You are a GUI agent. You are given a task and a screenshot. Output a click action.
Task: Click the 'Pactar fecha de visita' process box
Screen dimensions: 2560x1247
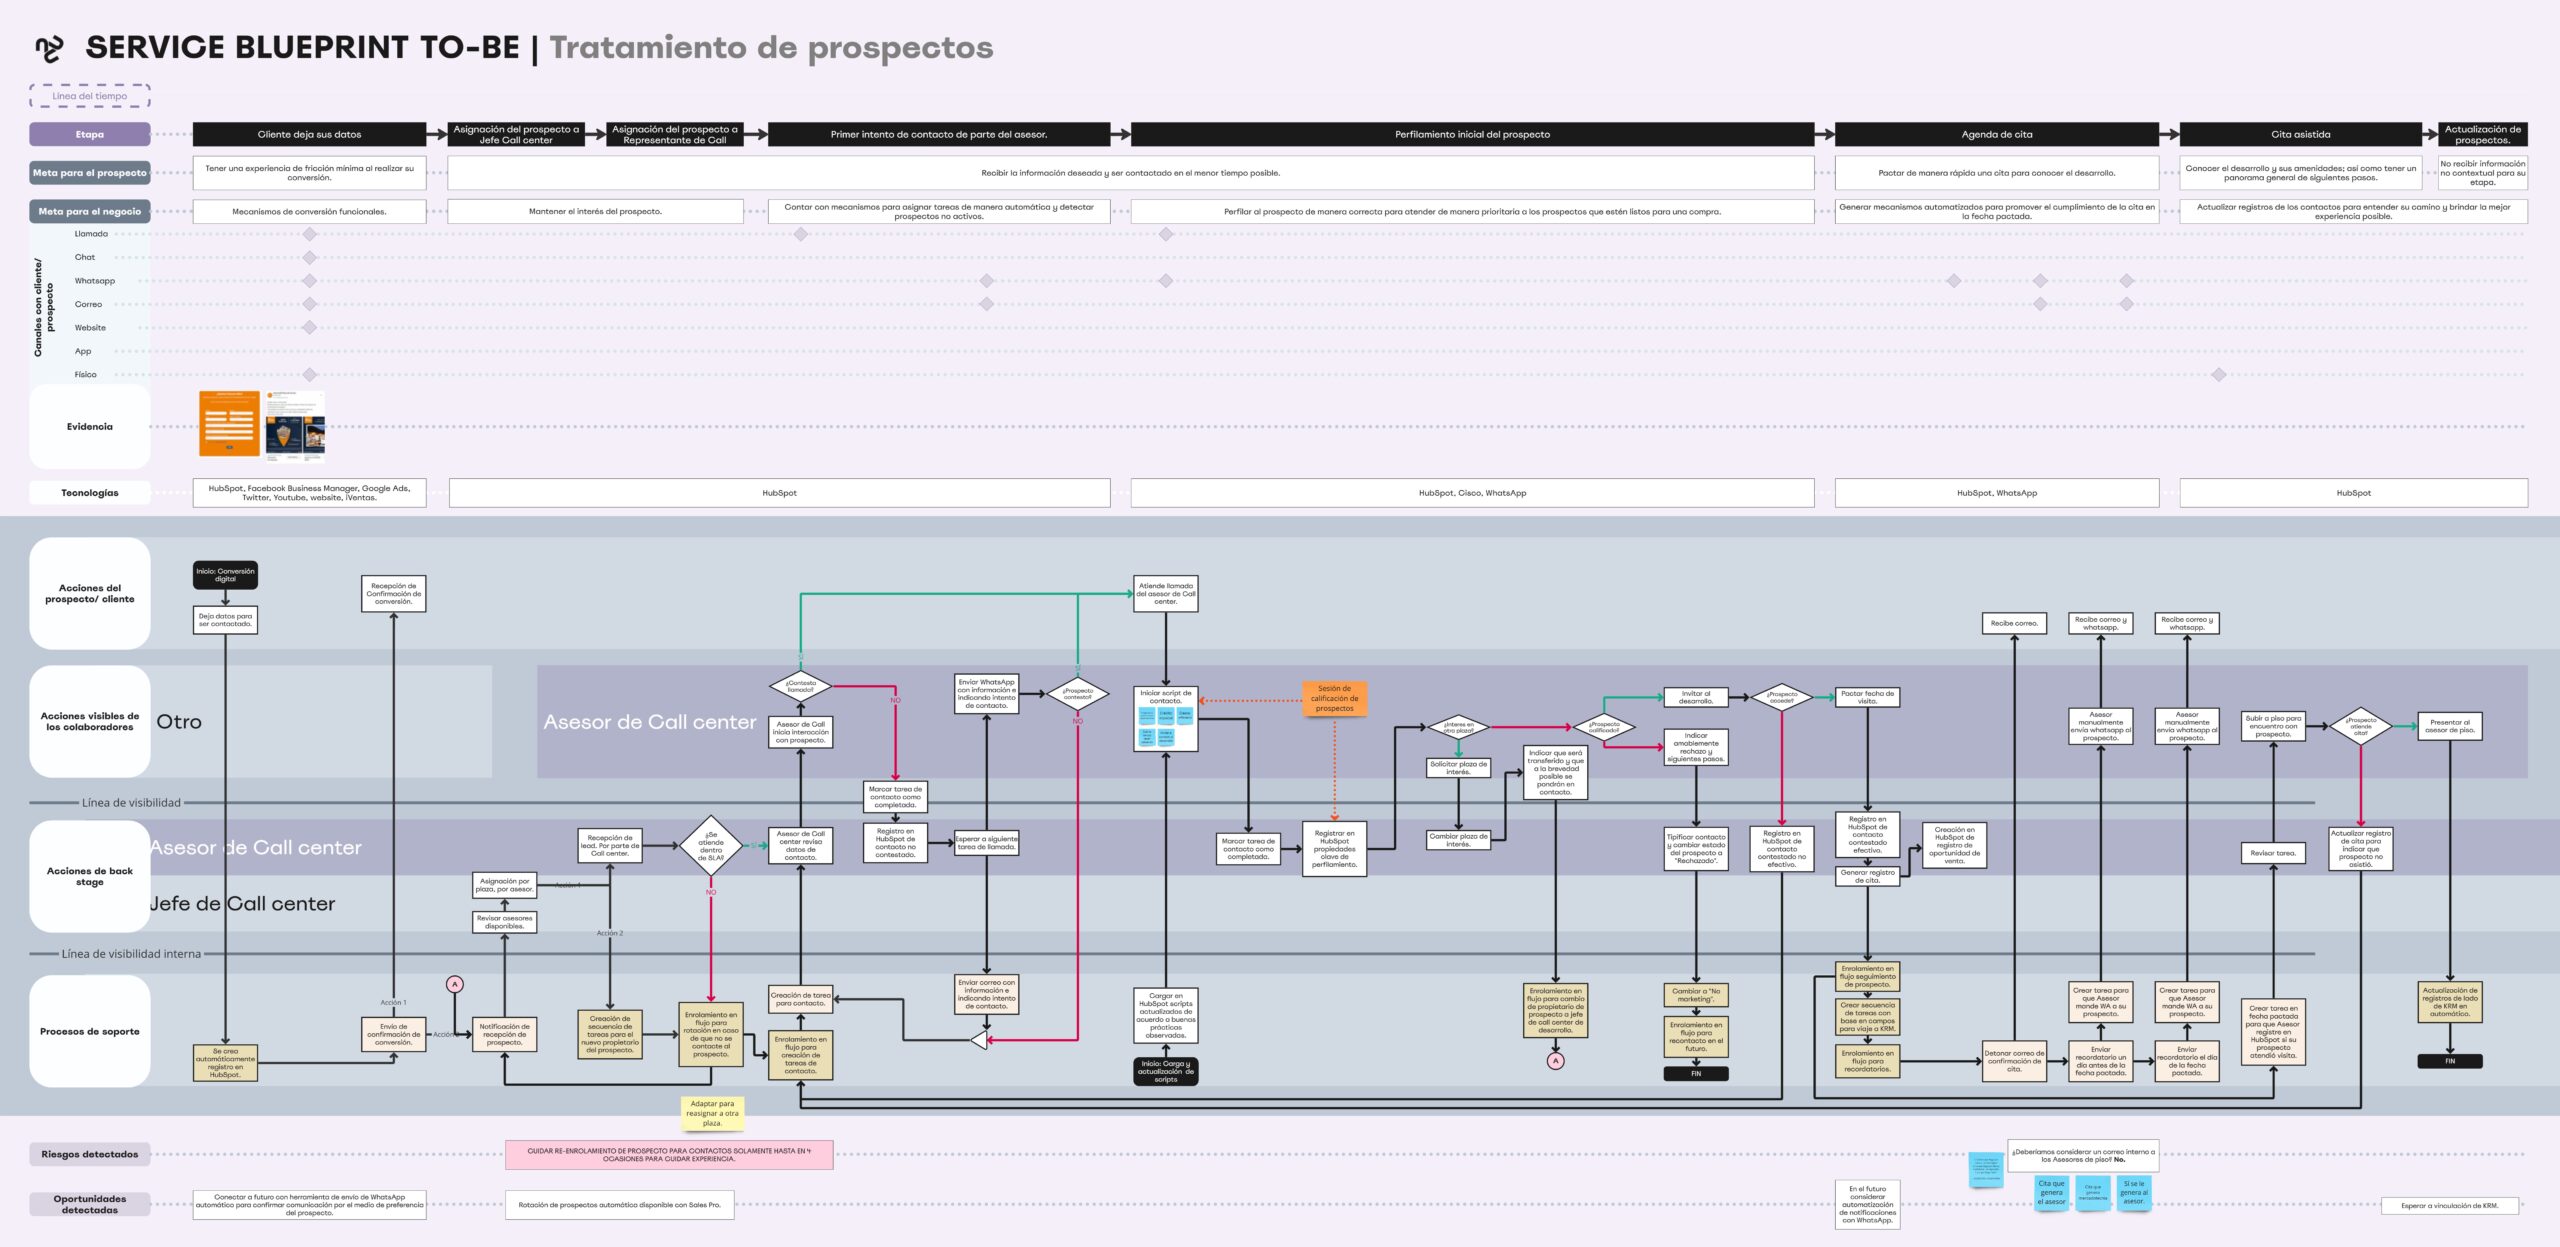[x=1867, y=697]
